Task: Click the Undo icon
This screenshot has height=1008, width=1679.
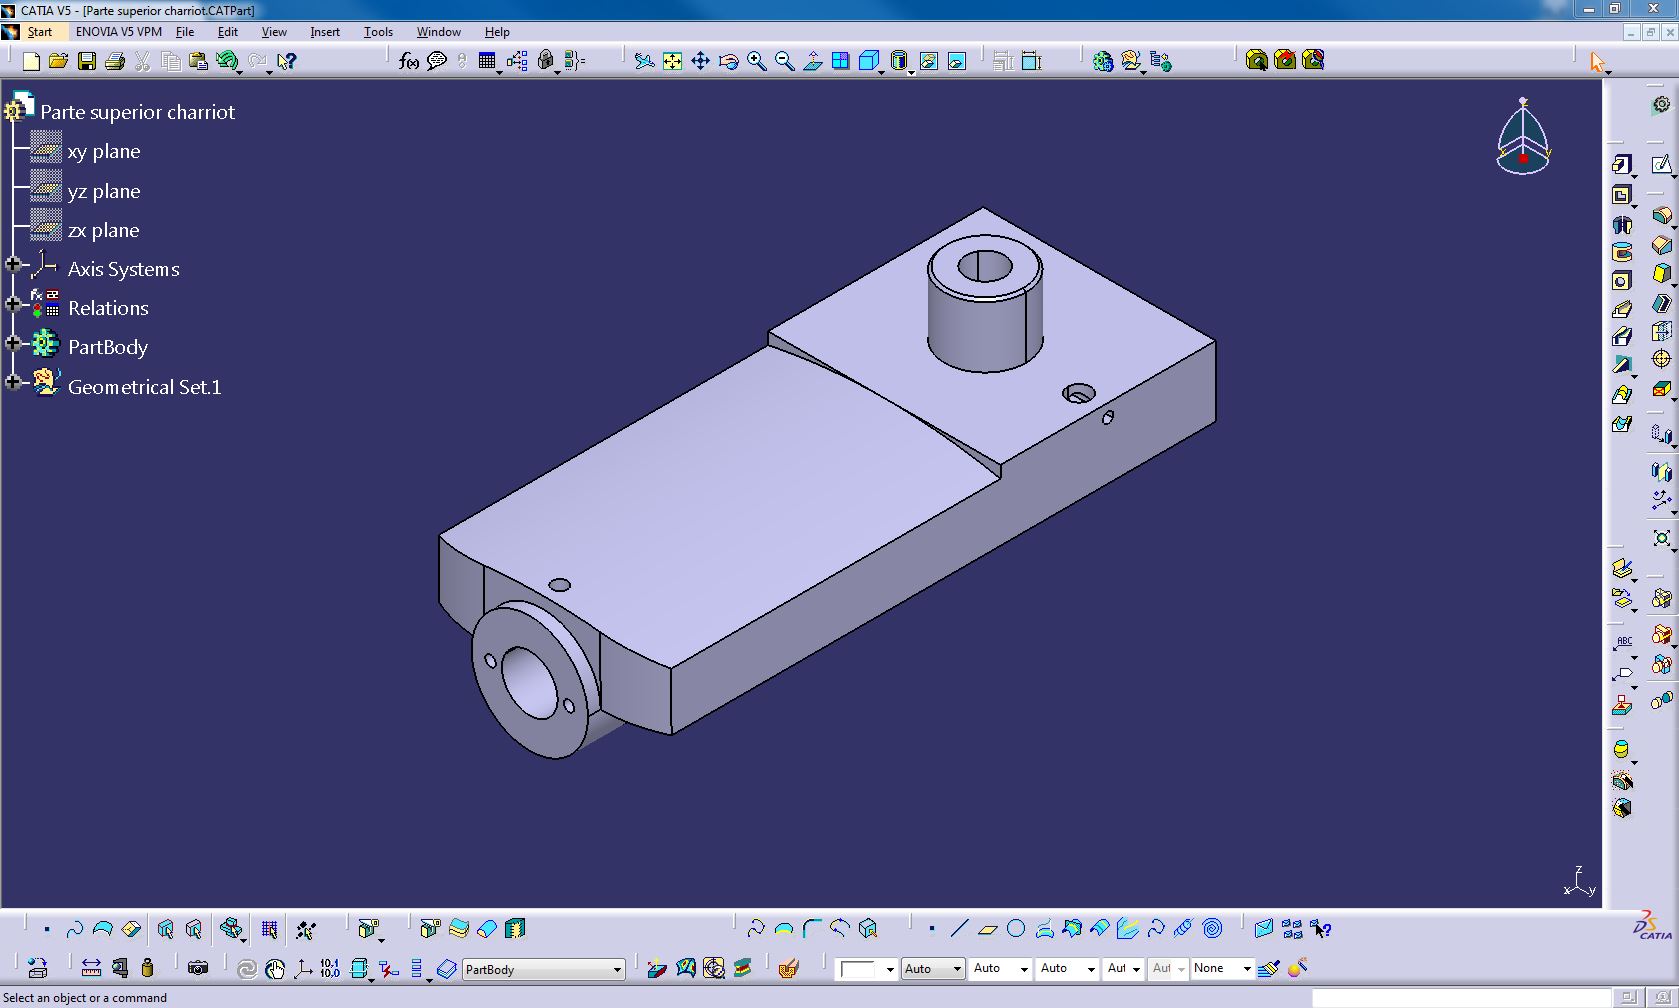Action: click(227, 62)
